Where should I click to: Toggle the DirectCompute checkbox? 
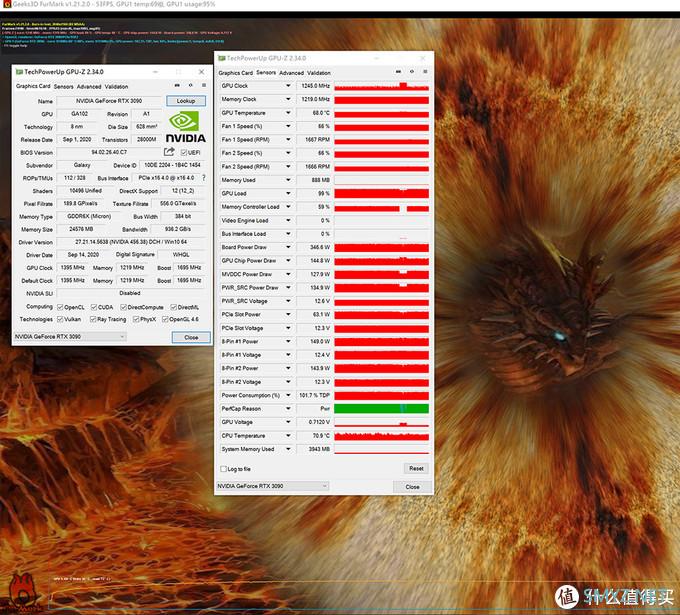tap(124, 307)
